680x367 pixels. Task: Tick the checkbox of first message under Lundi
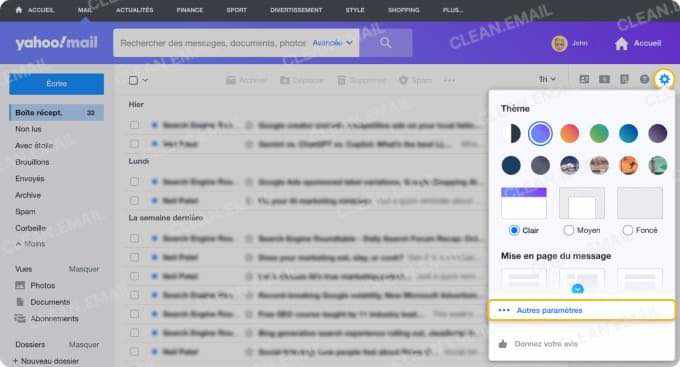[x=134, y=181]
